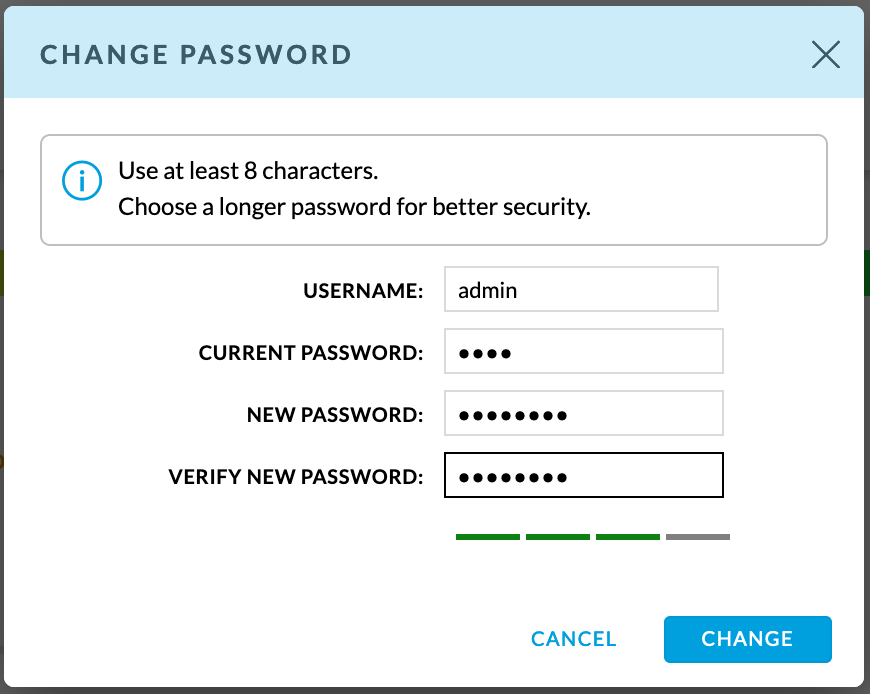
Task: Close the Change Password dialog with X
Action: [825, 54]
